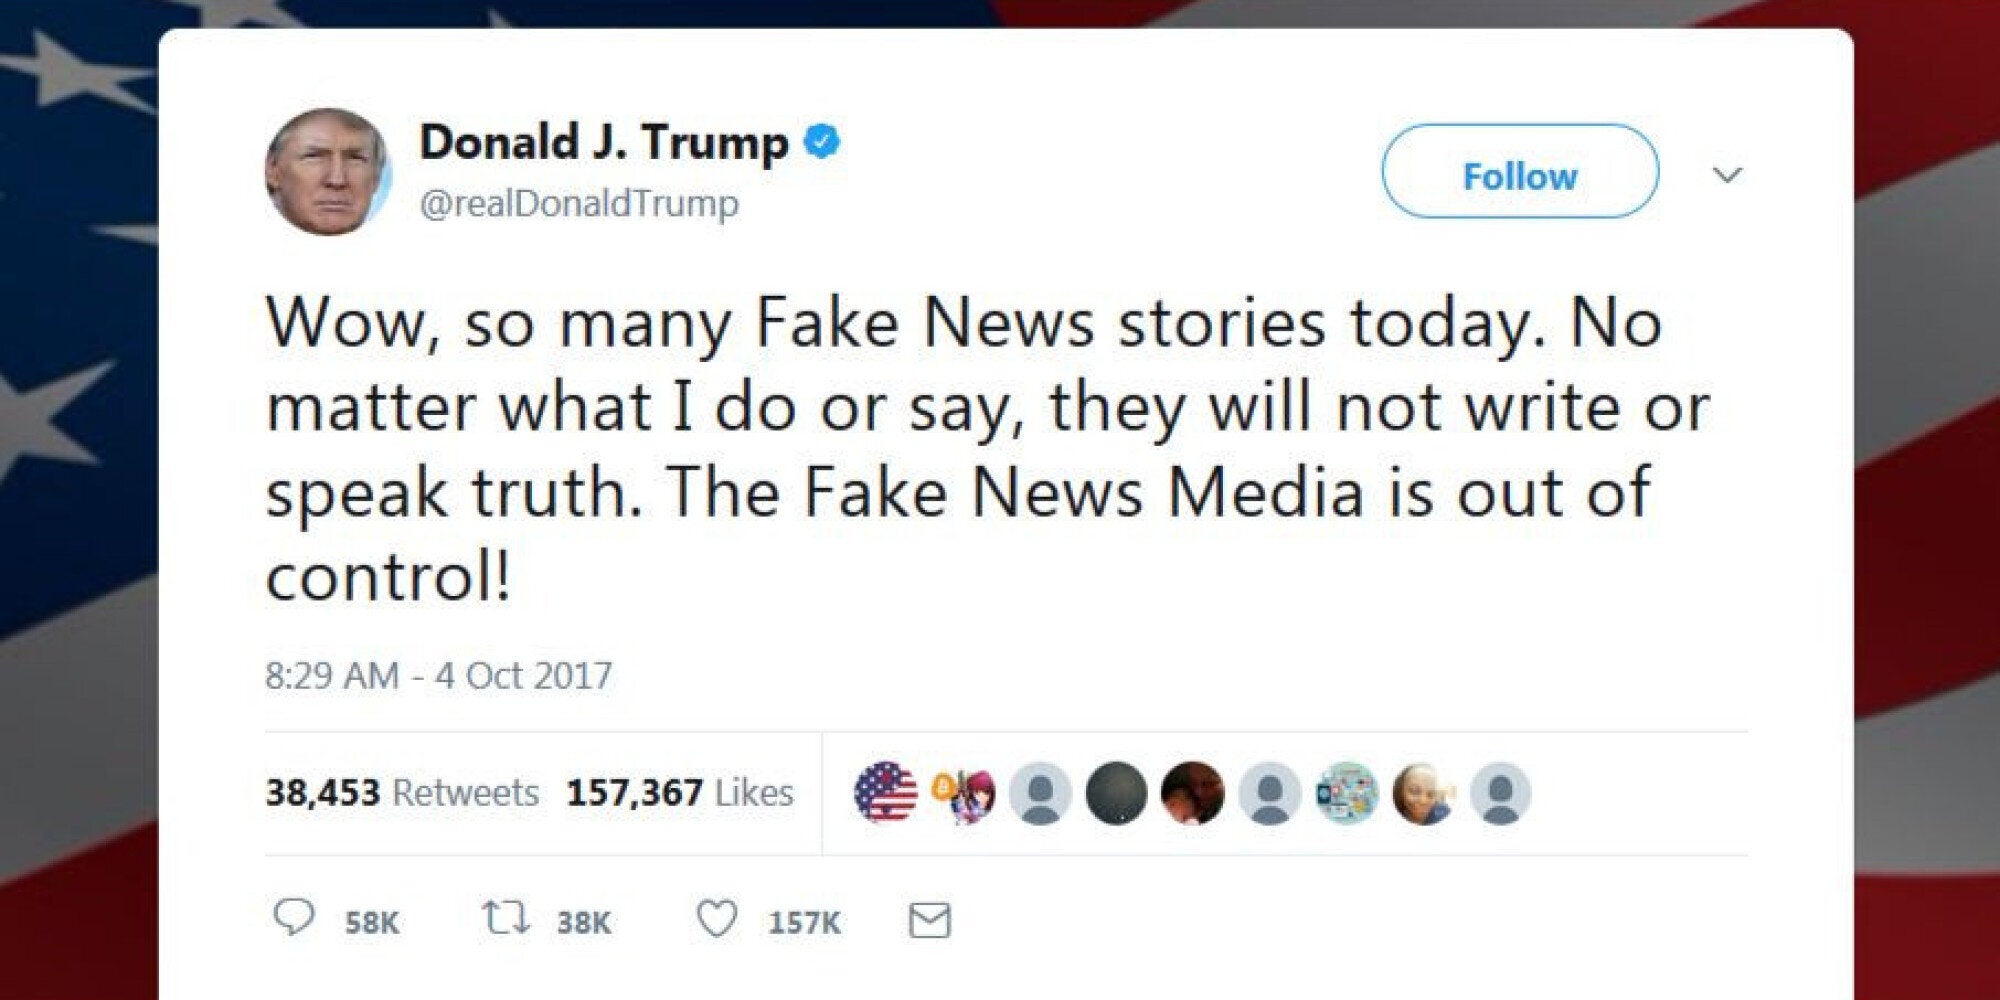
Task: Expand the tweet options chevron
Action: 1727,175
